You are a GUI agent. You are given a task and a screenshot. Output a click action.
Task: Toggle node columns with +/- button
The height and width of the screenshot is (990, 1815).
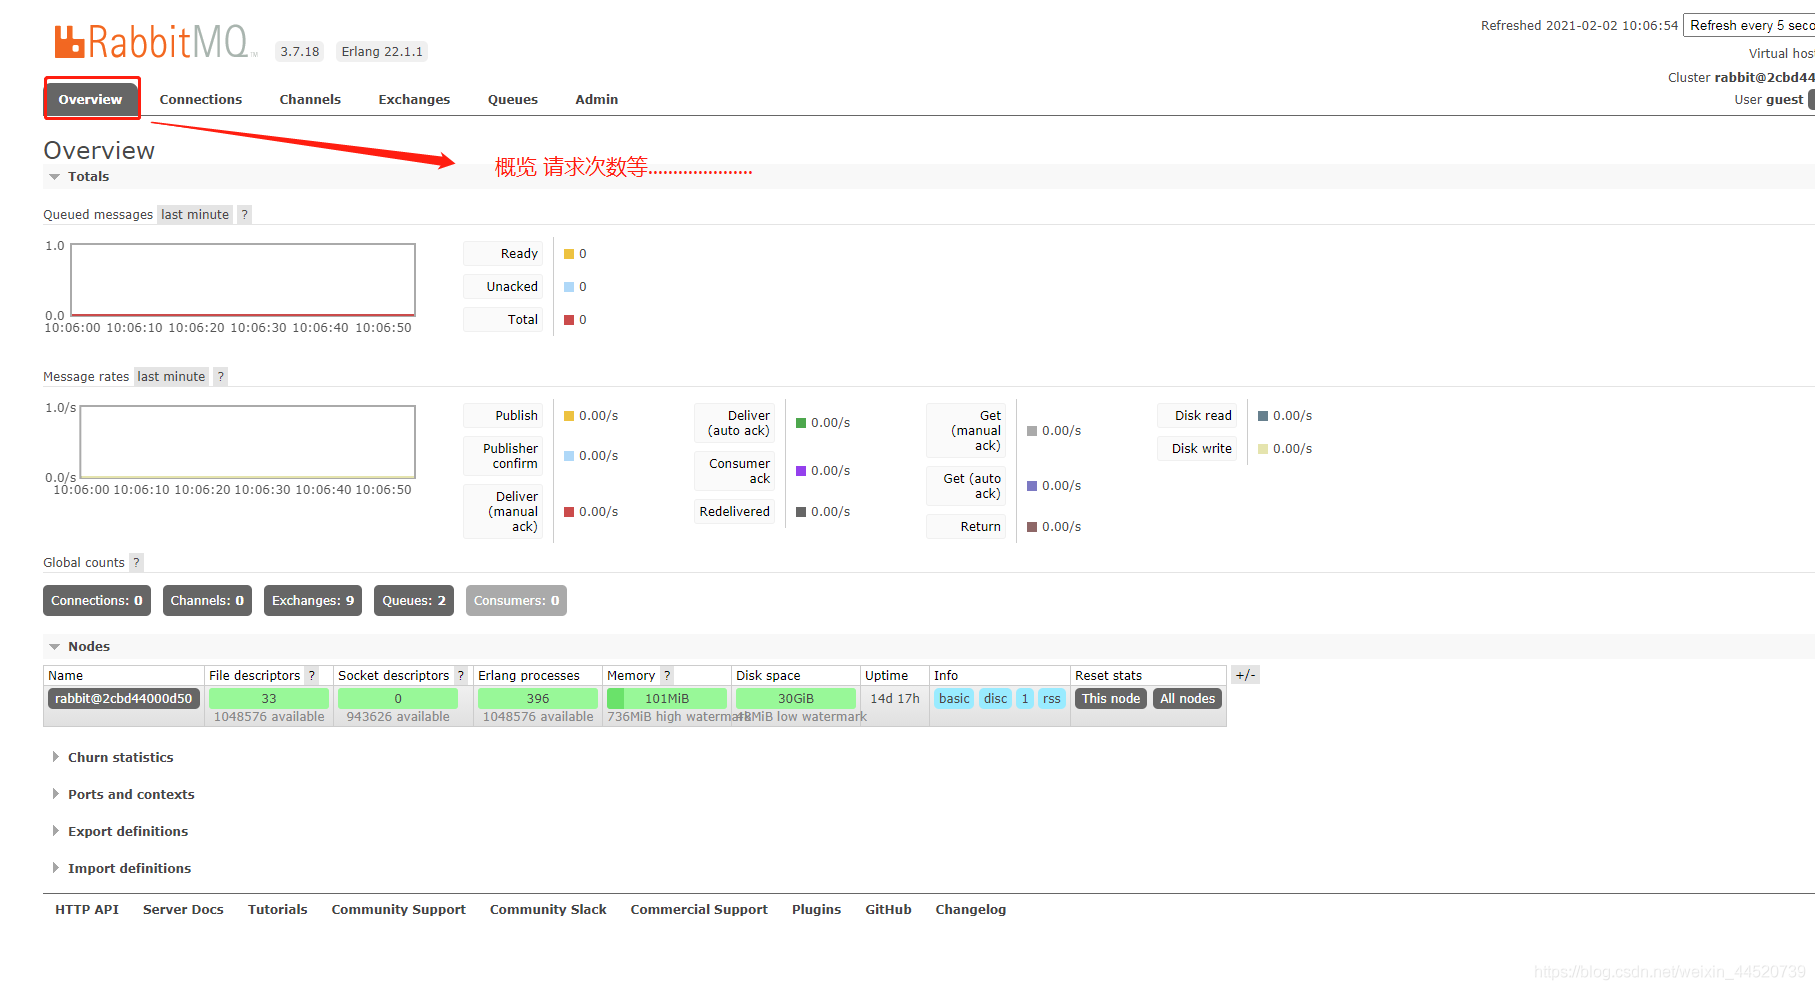(1245, 675)
